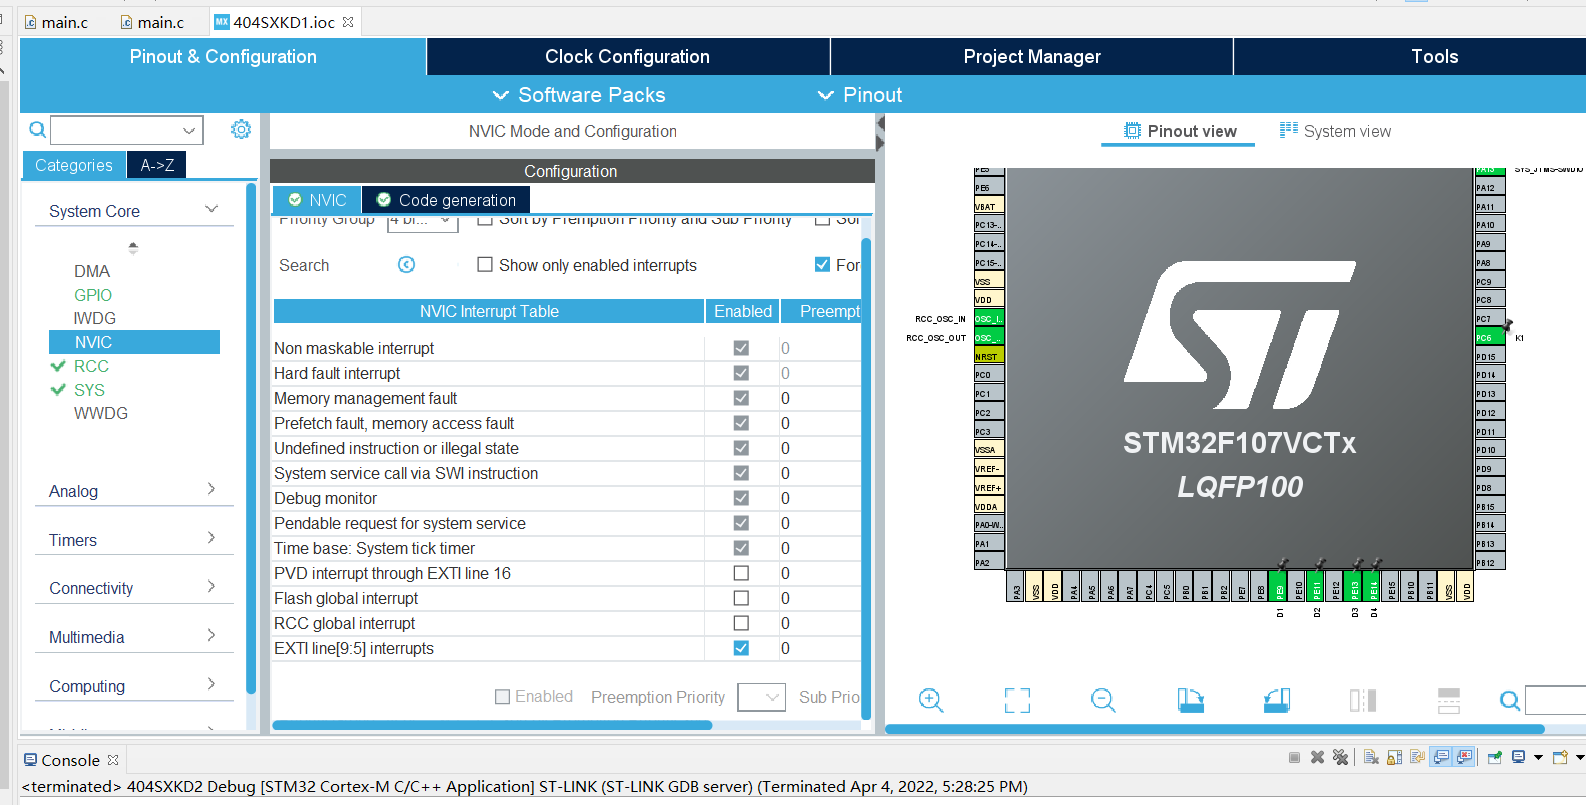Toggle Show only enabled interrupts checkbox
The image size is (1586, 805).
[x=485, y=265]
